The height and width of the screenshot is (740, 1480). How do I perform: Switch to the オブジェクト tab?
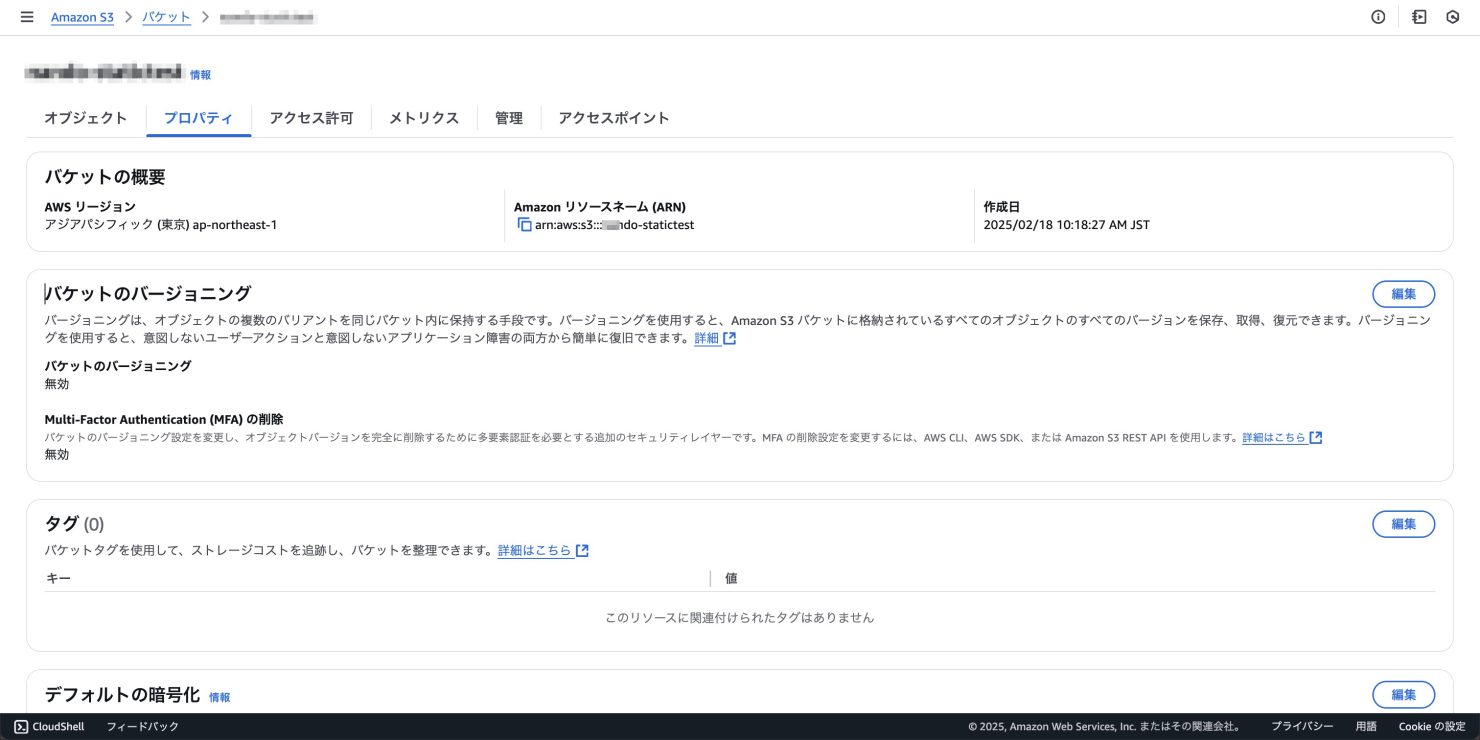coord(86,118)
